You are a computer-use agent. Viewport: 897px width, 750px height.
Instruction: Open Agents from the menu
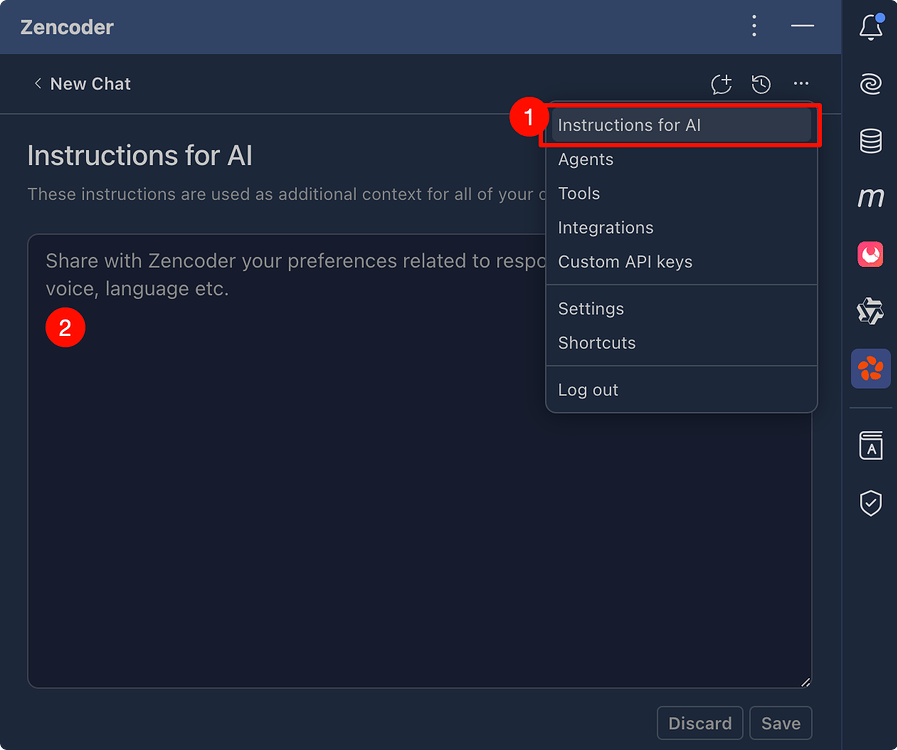pos(681,160)
